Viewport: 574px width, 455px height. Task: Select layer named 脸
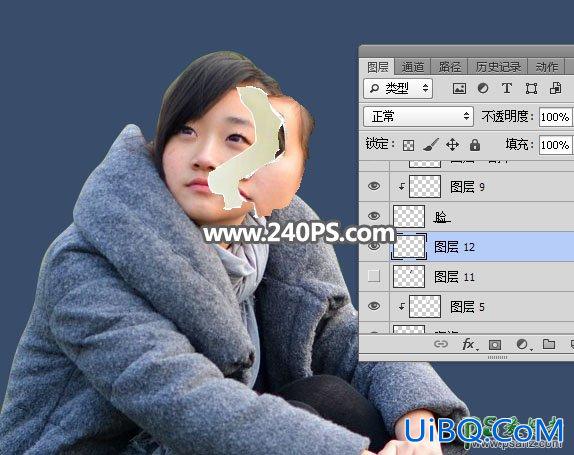point(441,216)
